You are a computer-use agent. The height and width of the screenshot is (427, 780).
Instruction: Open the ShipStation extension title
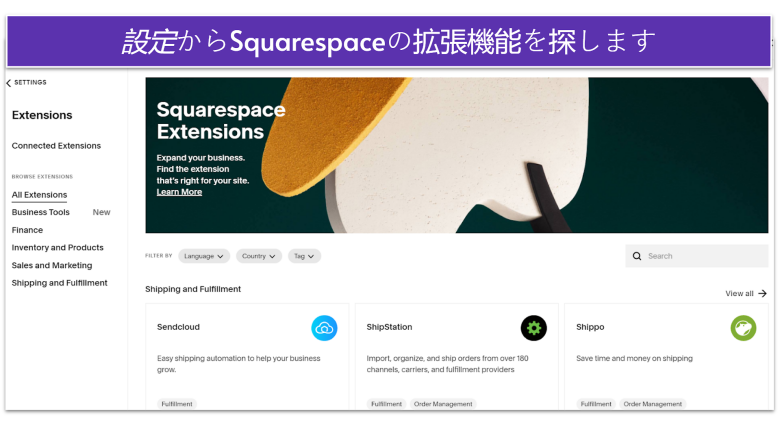[390, 327]
